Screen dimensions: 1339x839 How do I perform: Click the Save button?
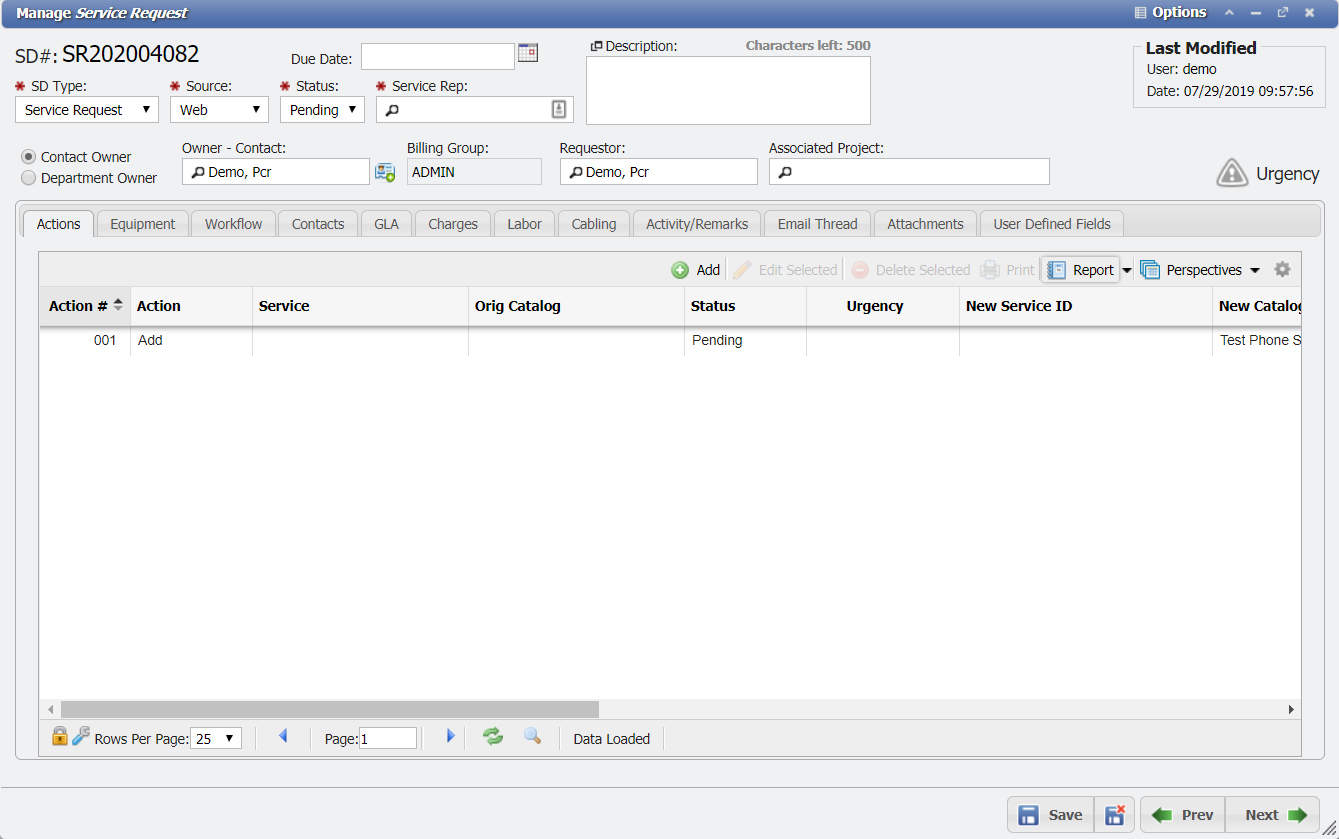click(1050, 814)
